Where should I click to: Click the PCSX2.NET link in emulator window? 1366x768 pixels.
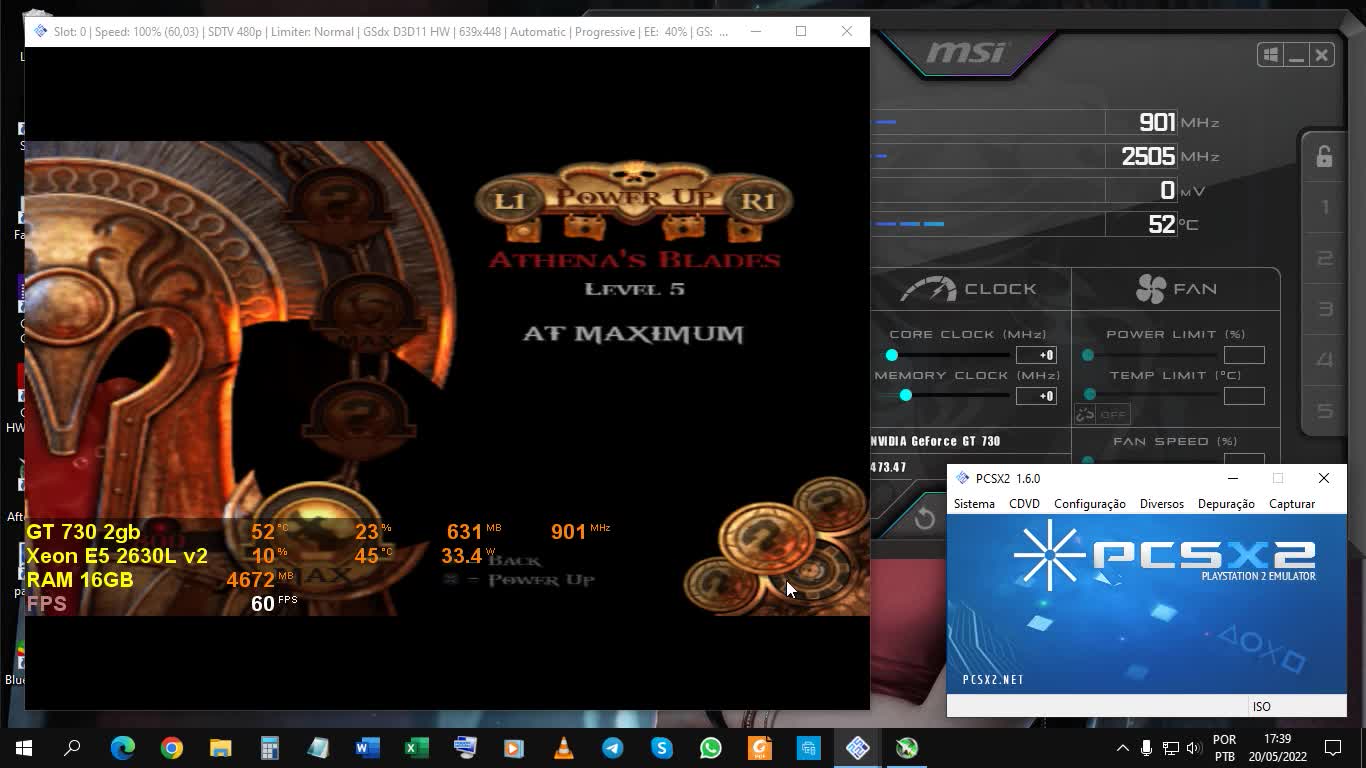993,680
